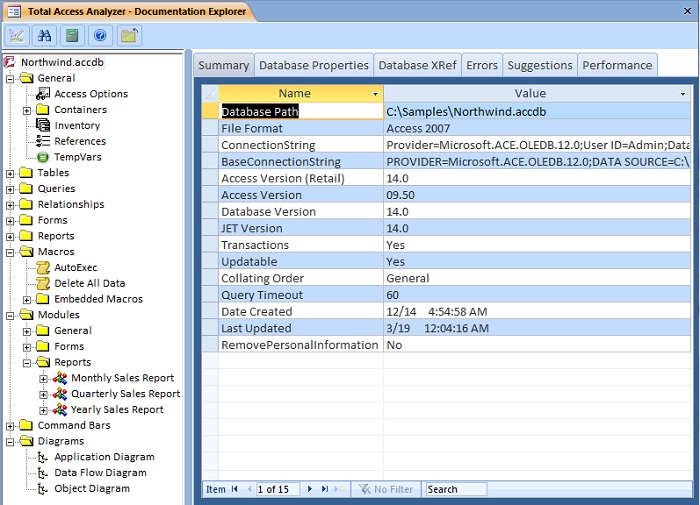
Task: Open the Name column dropdown arrow
Action: (x=375, y=94)
